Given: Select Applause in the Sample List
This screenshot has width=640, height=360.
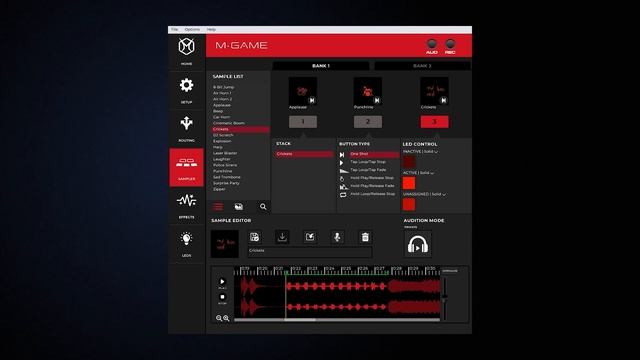Looking at the screenshot, I should pos(222,105).
